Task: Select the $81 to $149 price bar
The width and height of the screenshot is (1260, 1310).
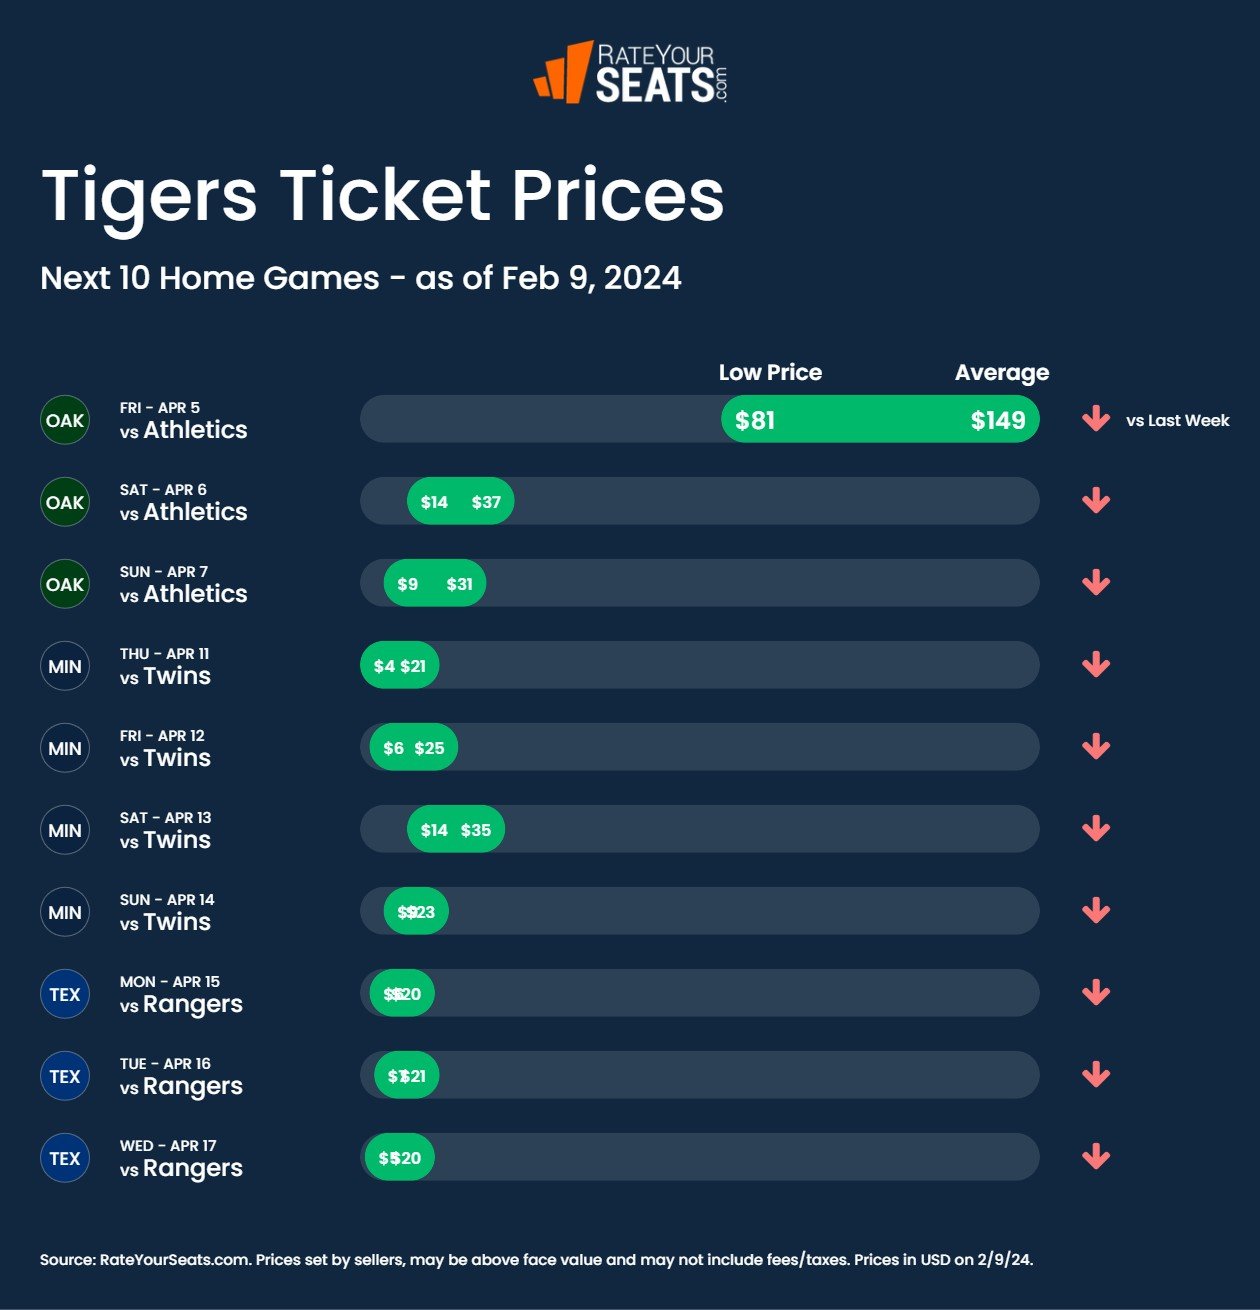Action: tap(880, 419)
